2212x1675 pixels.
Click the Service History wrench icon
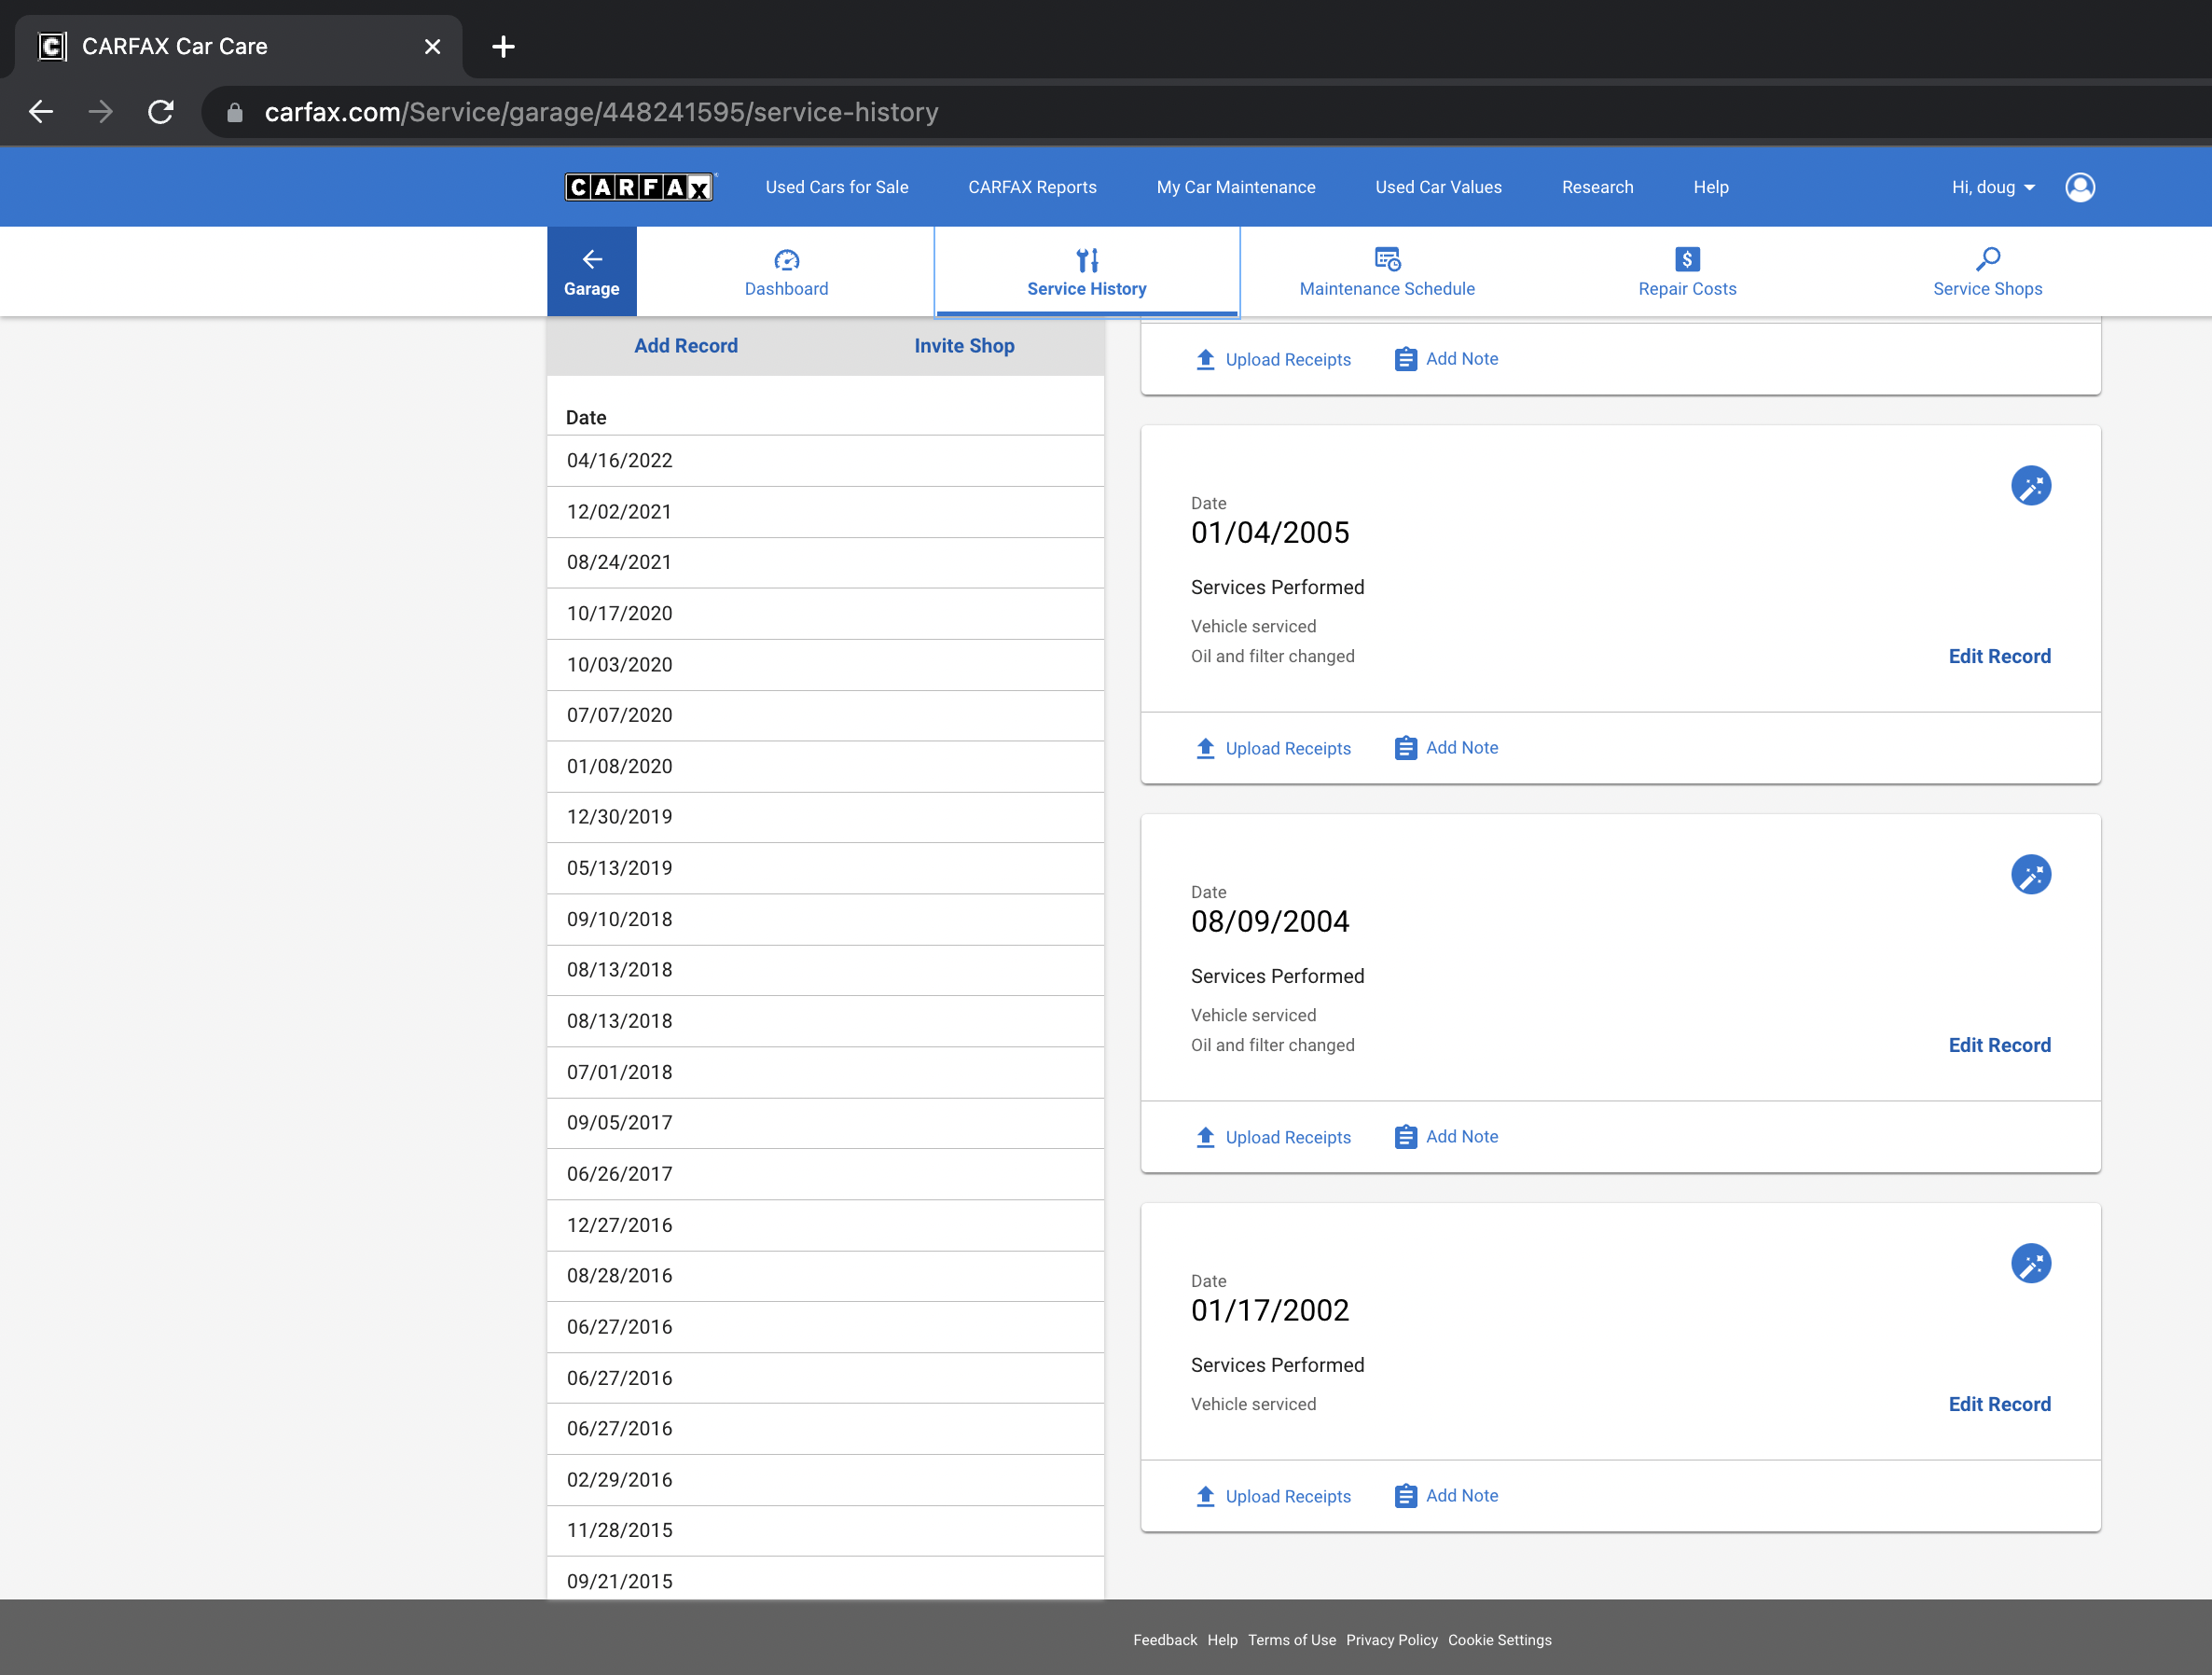(x=1087, y=260)
